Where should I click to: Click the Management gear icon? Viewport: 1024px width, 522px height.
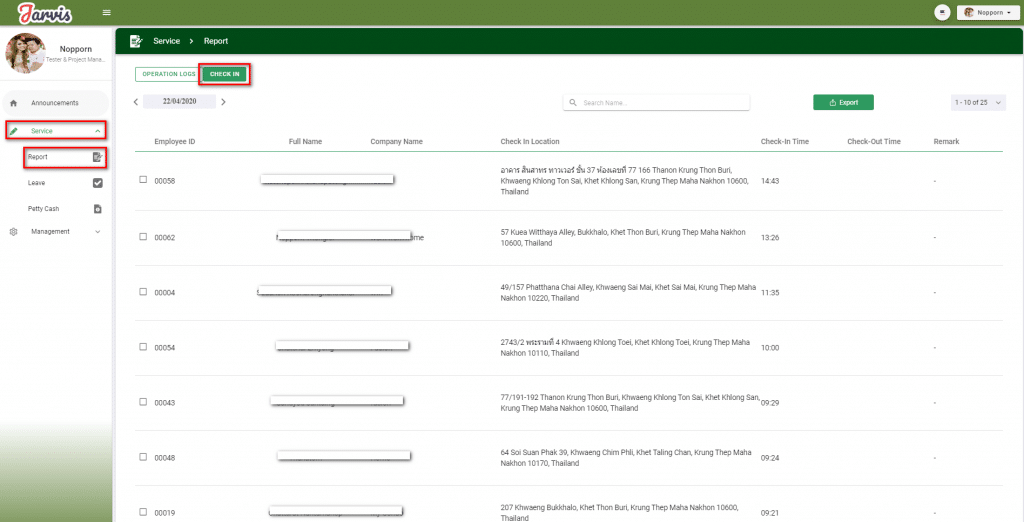coord(14,232)
